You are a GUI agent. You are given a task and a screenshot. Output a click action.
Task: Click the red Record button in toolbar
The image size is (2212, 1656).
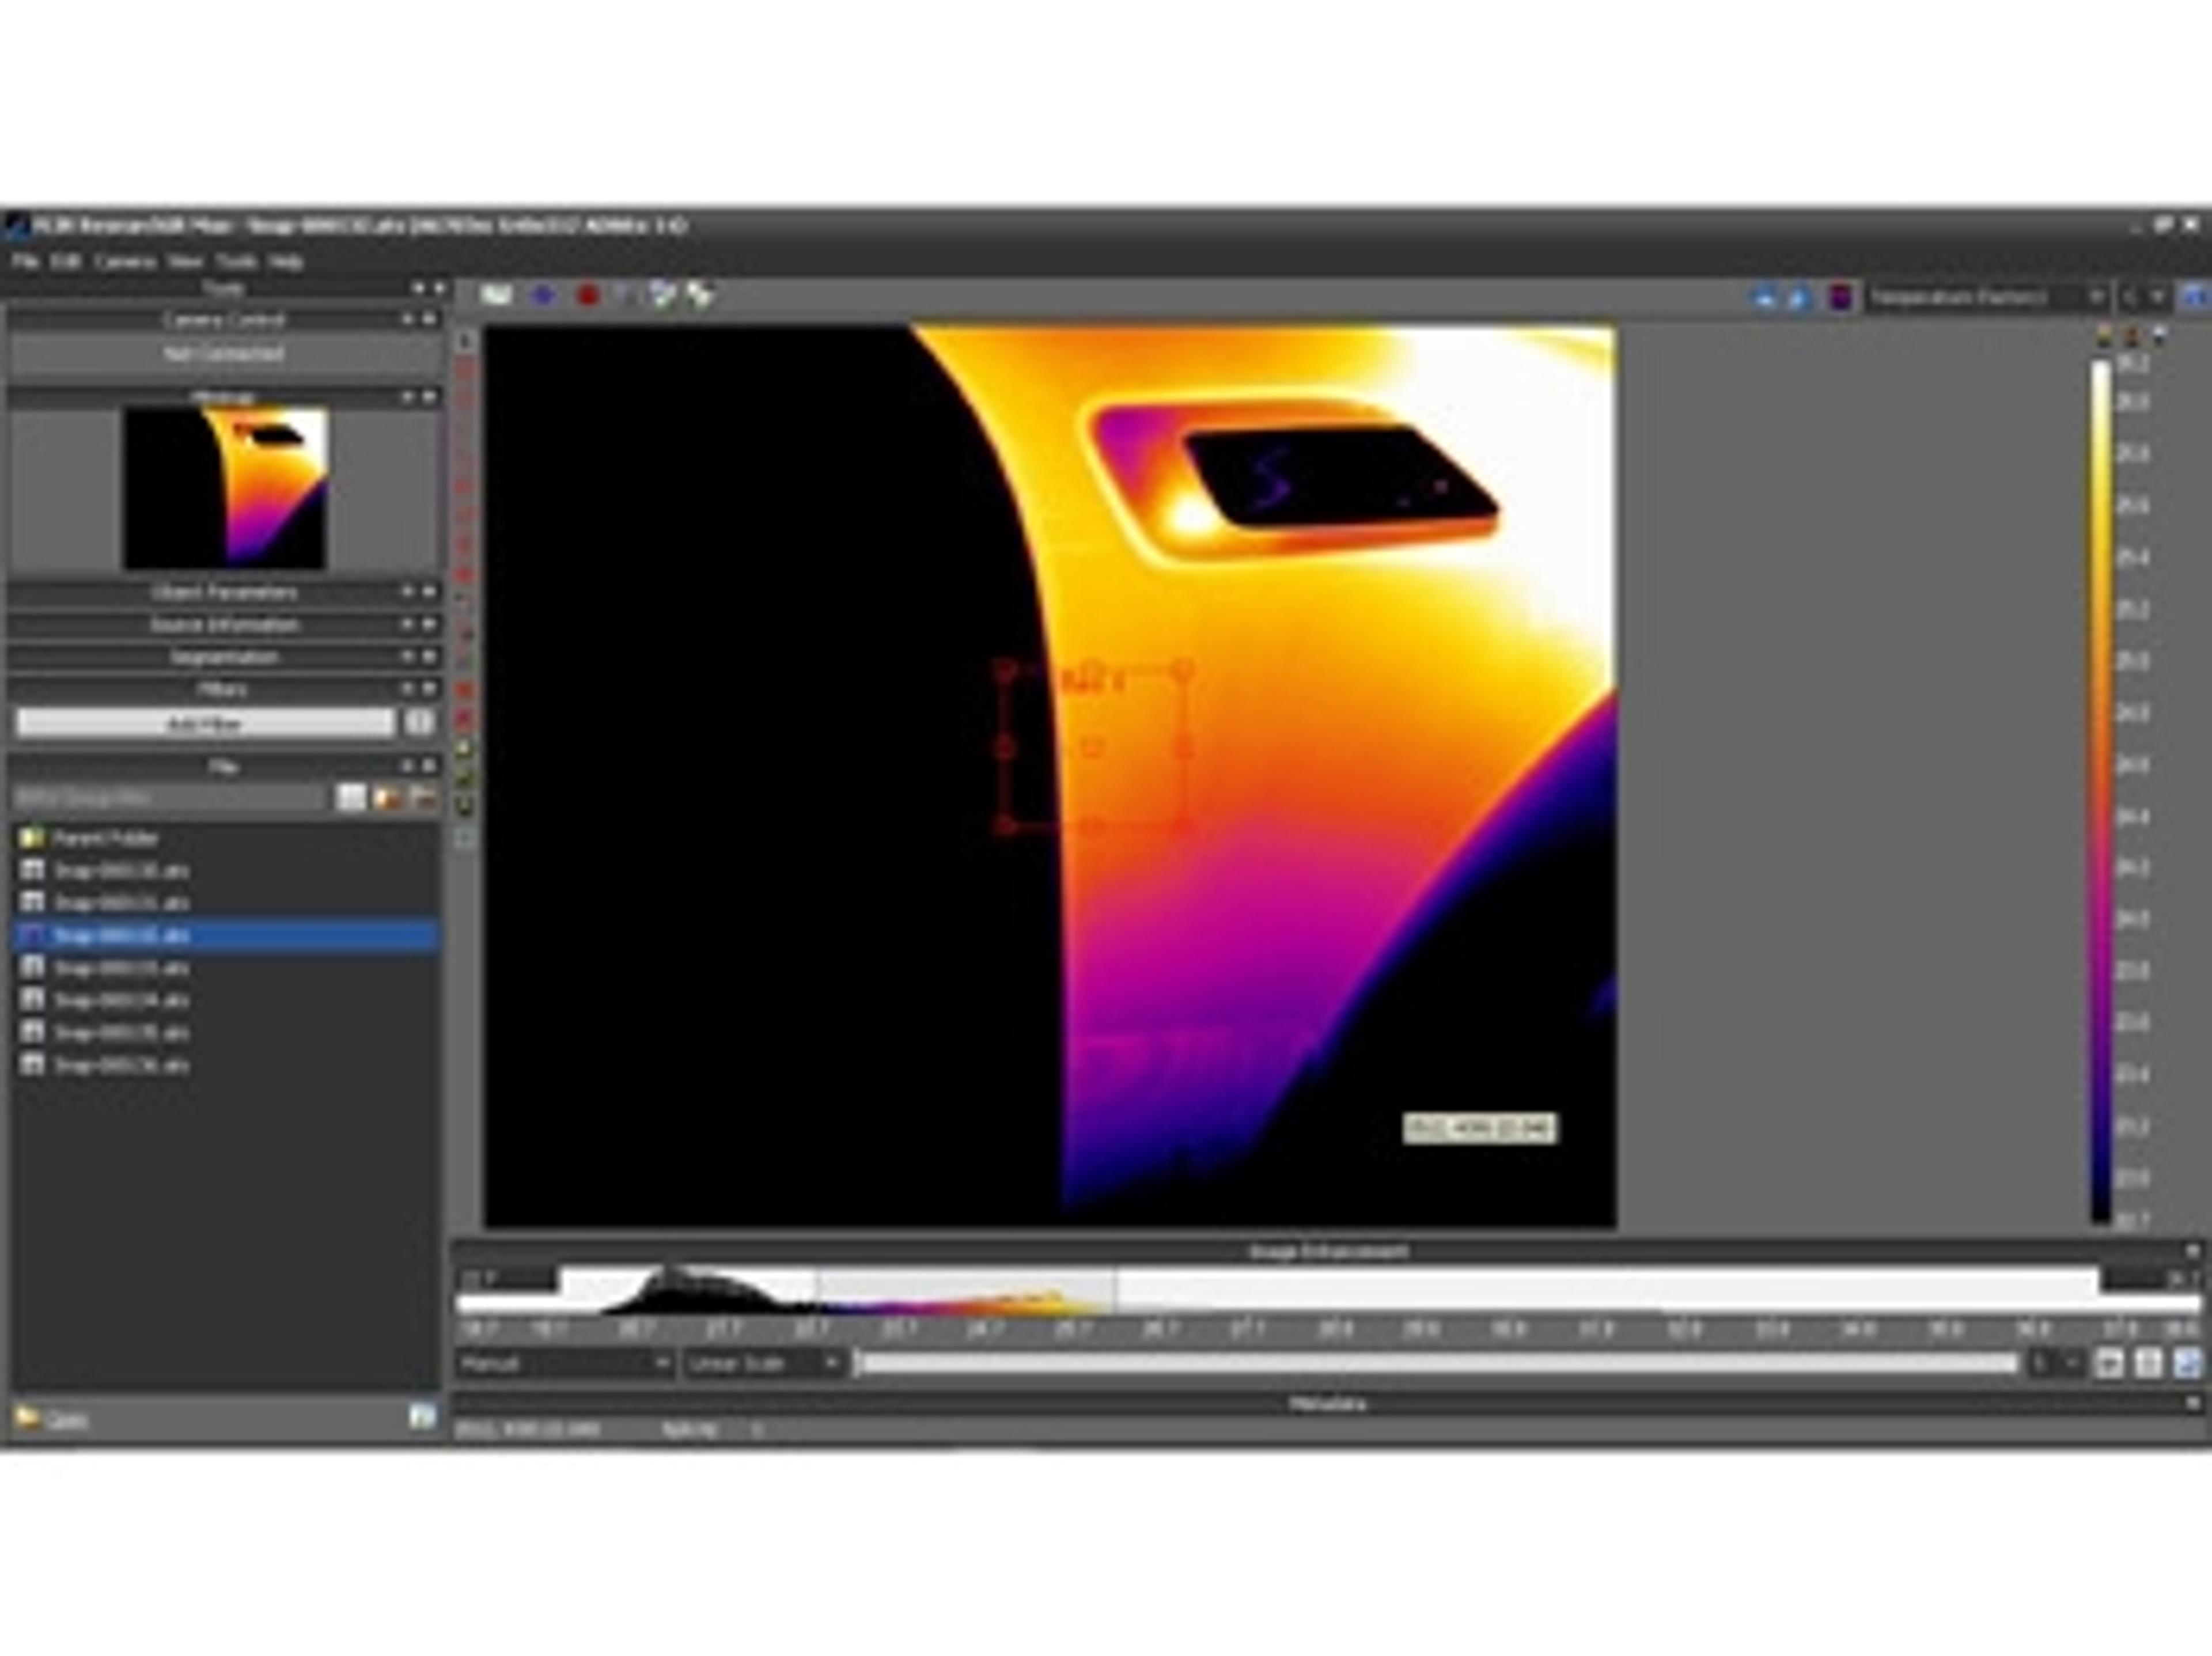(588, 295)
